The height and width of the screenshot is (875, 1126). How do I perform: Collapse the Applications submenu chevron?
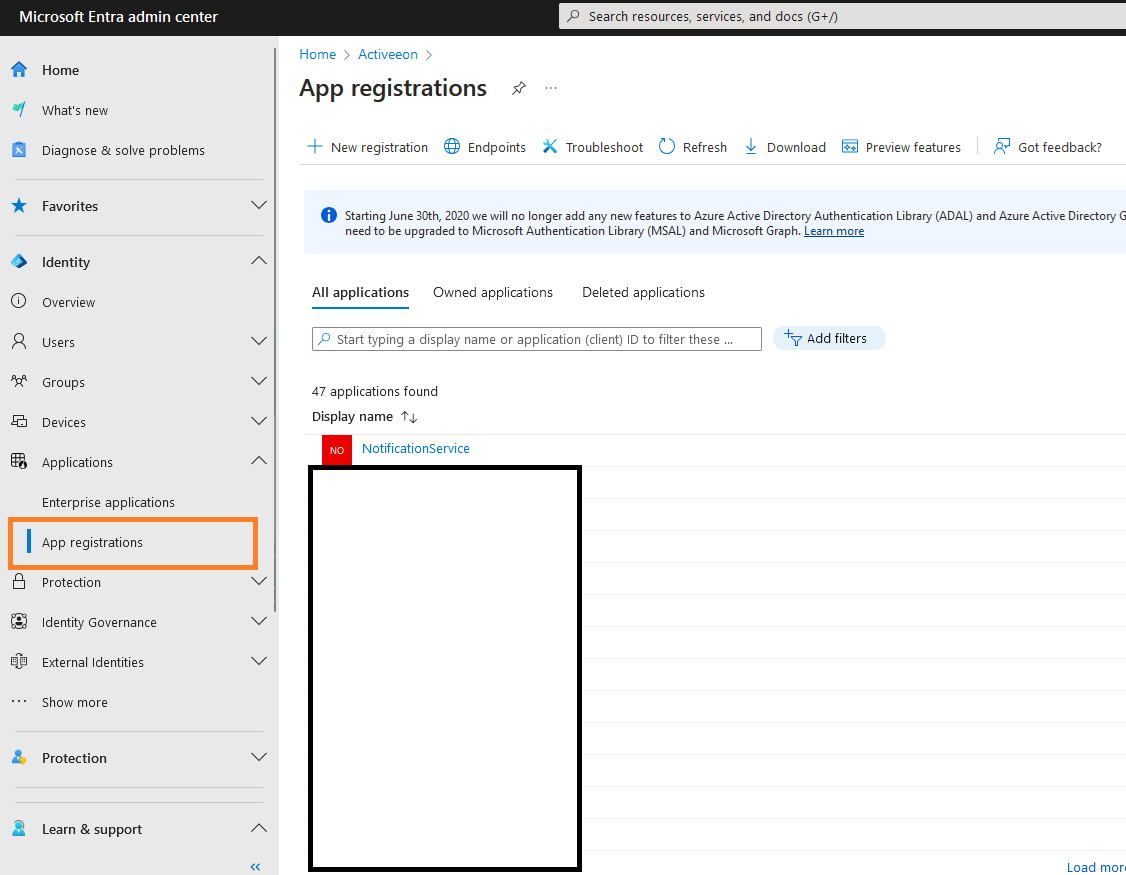(x=259, y=460)
